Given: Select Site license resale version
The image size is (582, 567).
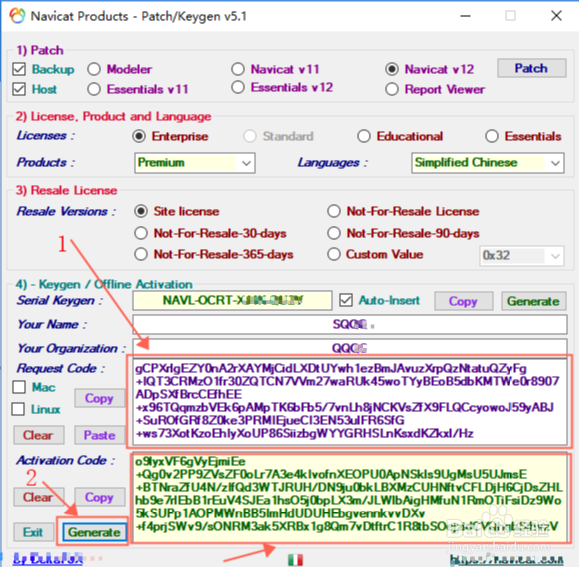Looking at the screenshot, I should (141, 211).
